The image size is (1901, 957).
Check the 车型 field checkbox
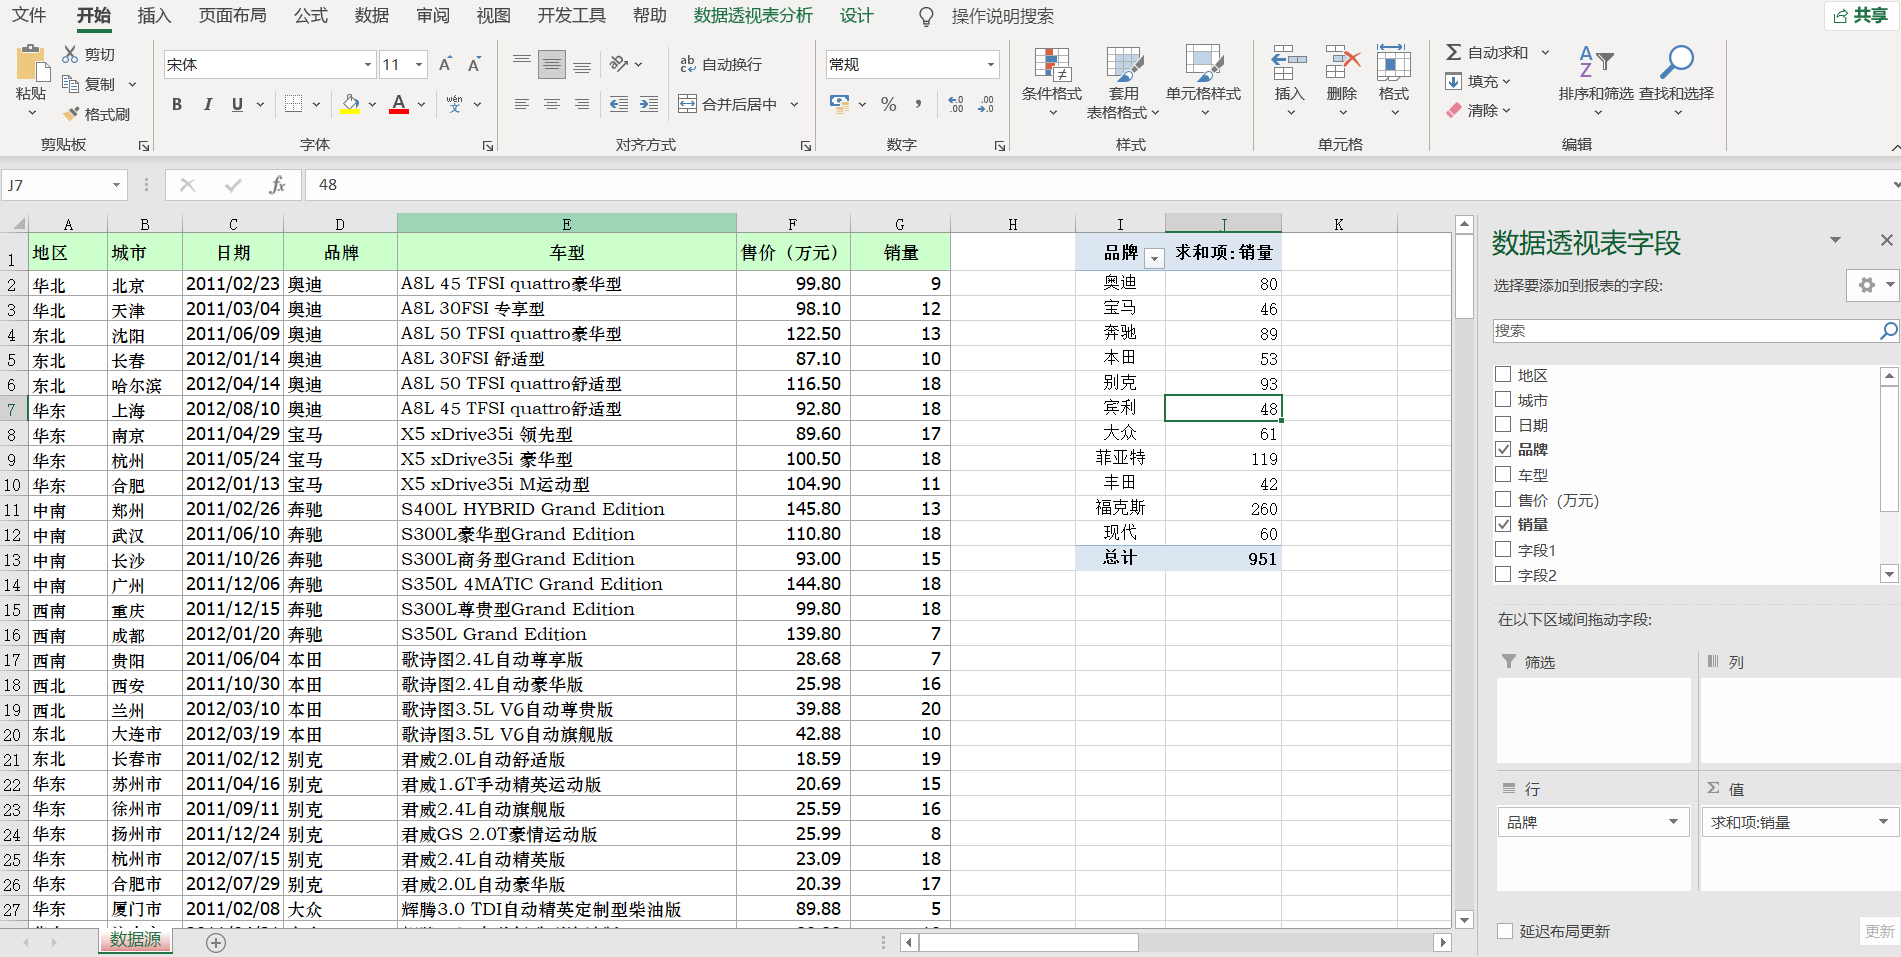point(1503,474)
